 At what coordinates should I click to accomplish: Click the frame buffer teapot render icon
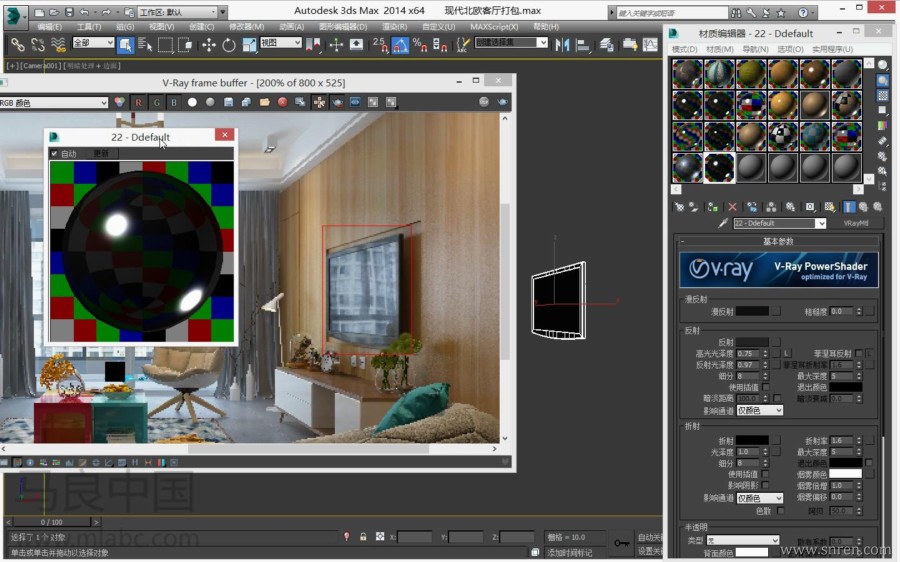(503, 102)
